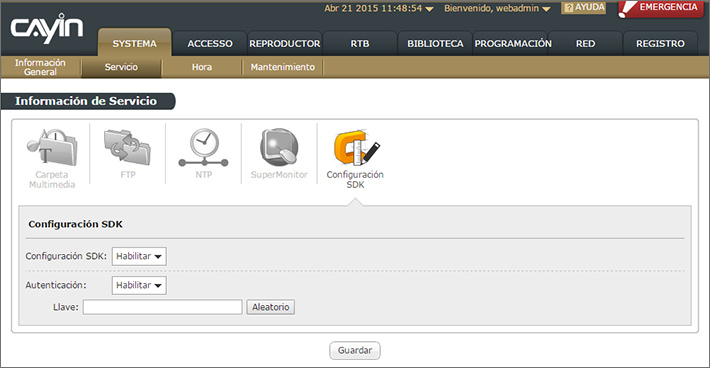The image size is (710, 368).
Task: Expand the date and time dropdown
Action: [379, 8]
